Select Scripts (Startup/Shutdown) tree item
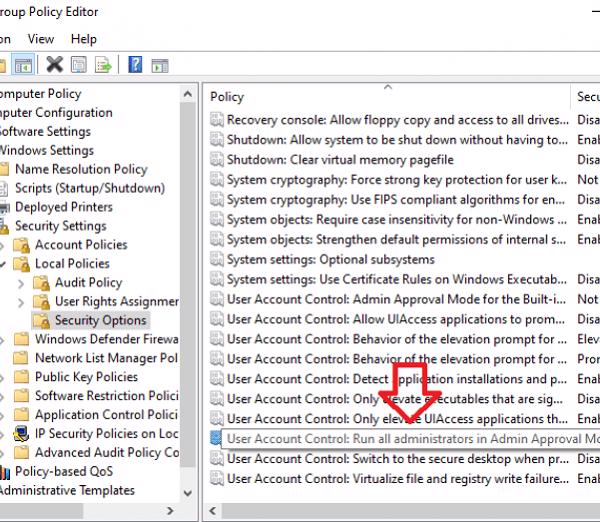The height and width of the screenshot is (522, 600). click(90, 188)
